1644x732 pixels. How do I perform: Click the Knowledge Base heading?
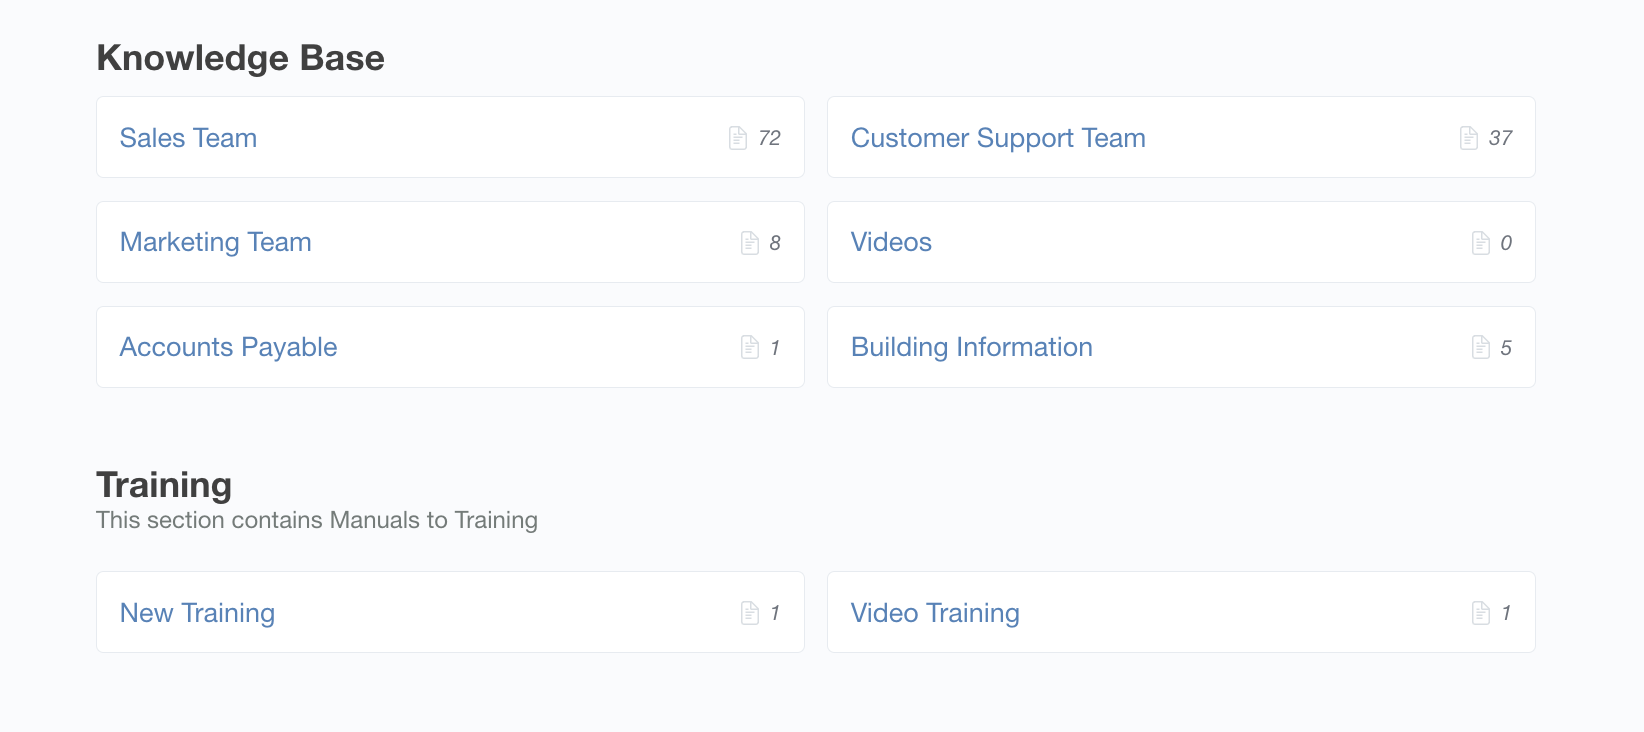pyautogui.click(x=240, y=58)
